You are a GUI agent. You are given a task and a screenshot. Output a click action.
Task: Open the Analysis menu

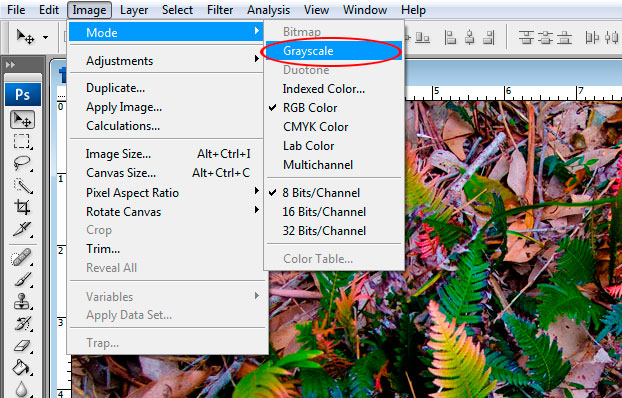[x=269, y=10]
